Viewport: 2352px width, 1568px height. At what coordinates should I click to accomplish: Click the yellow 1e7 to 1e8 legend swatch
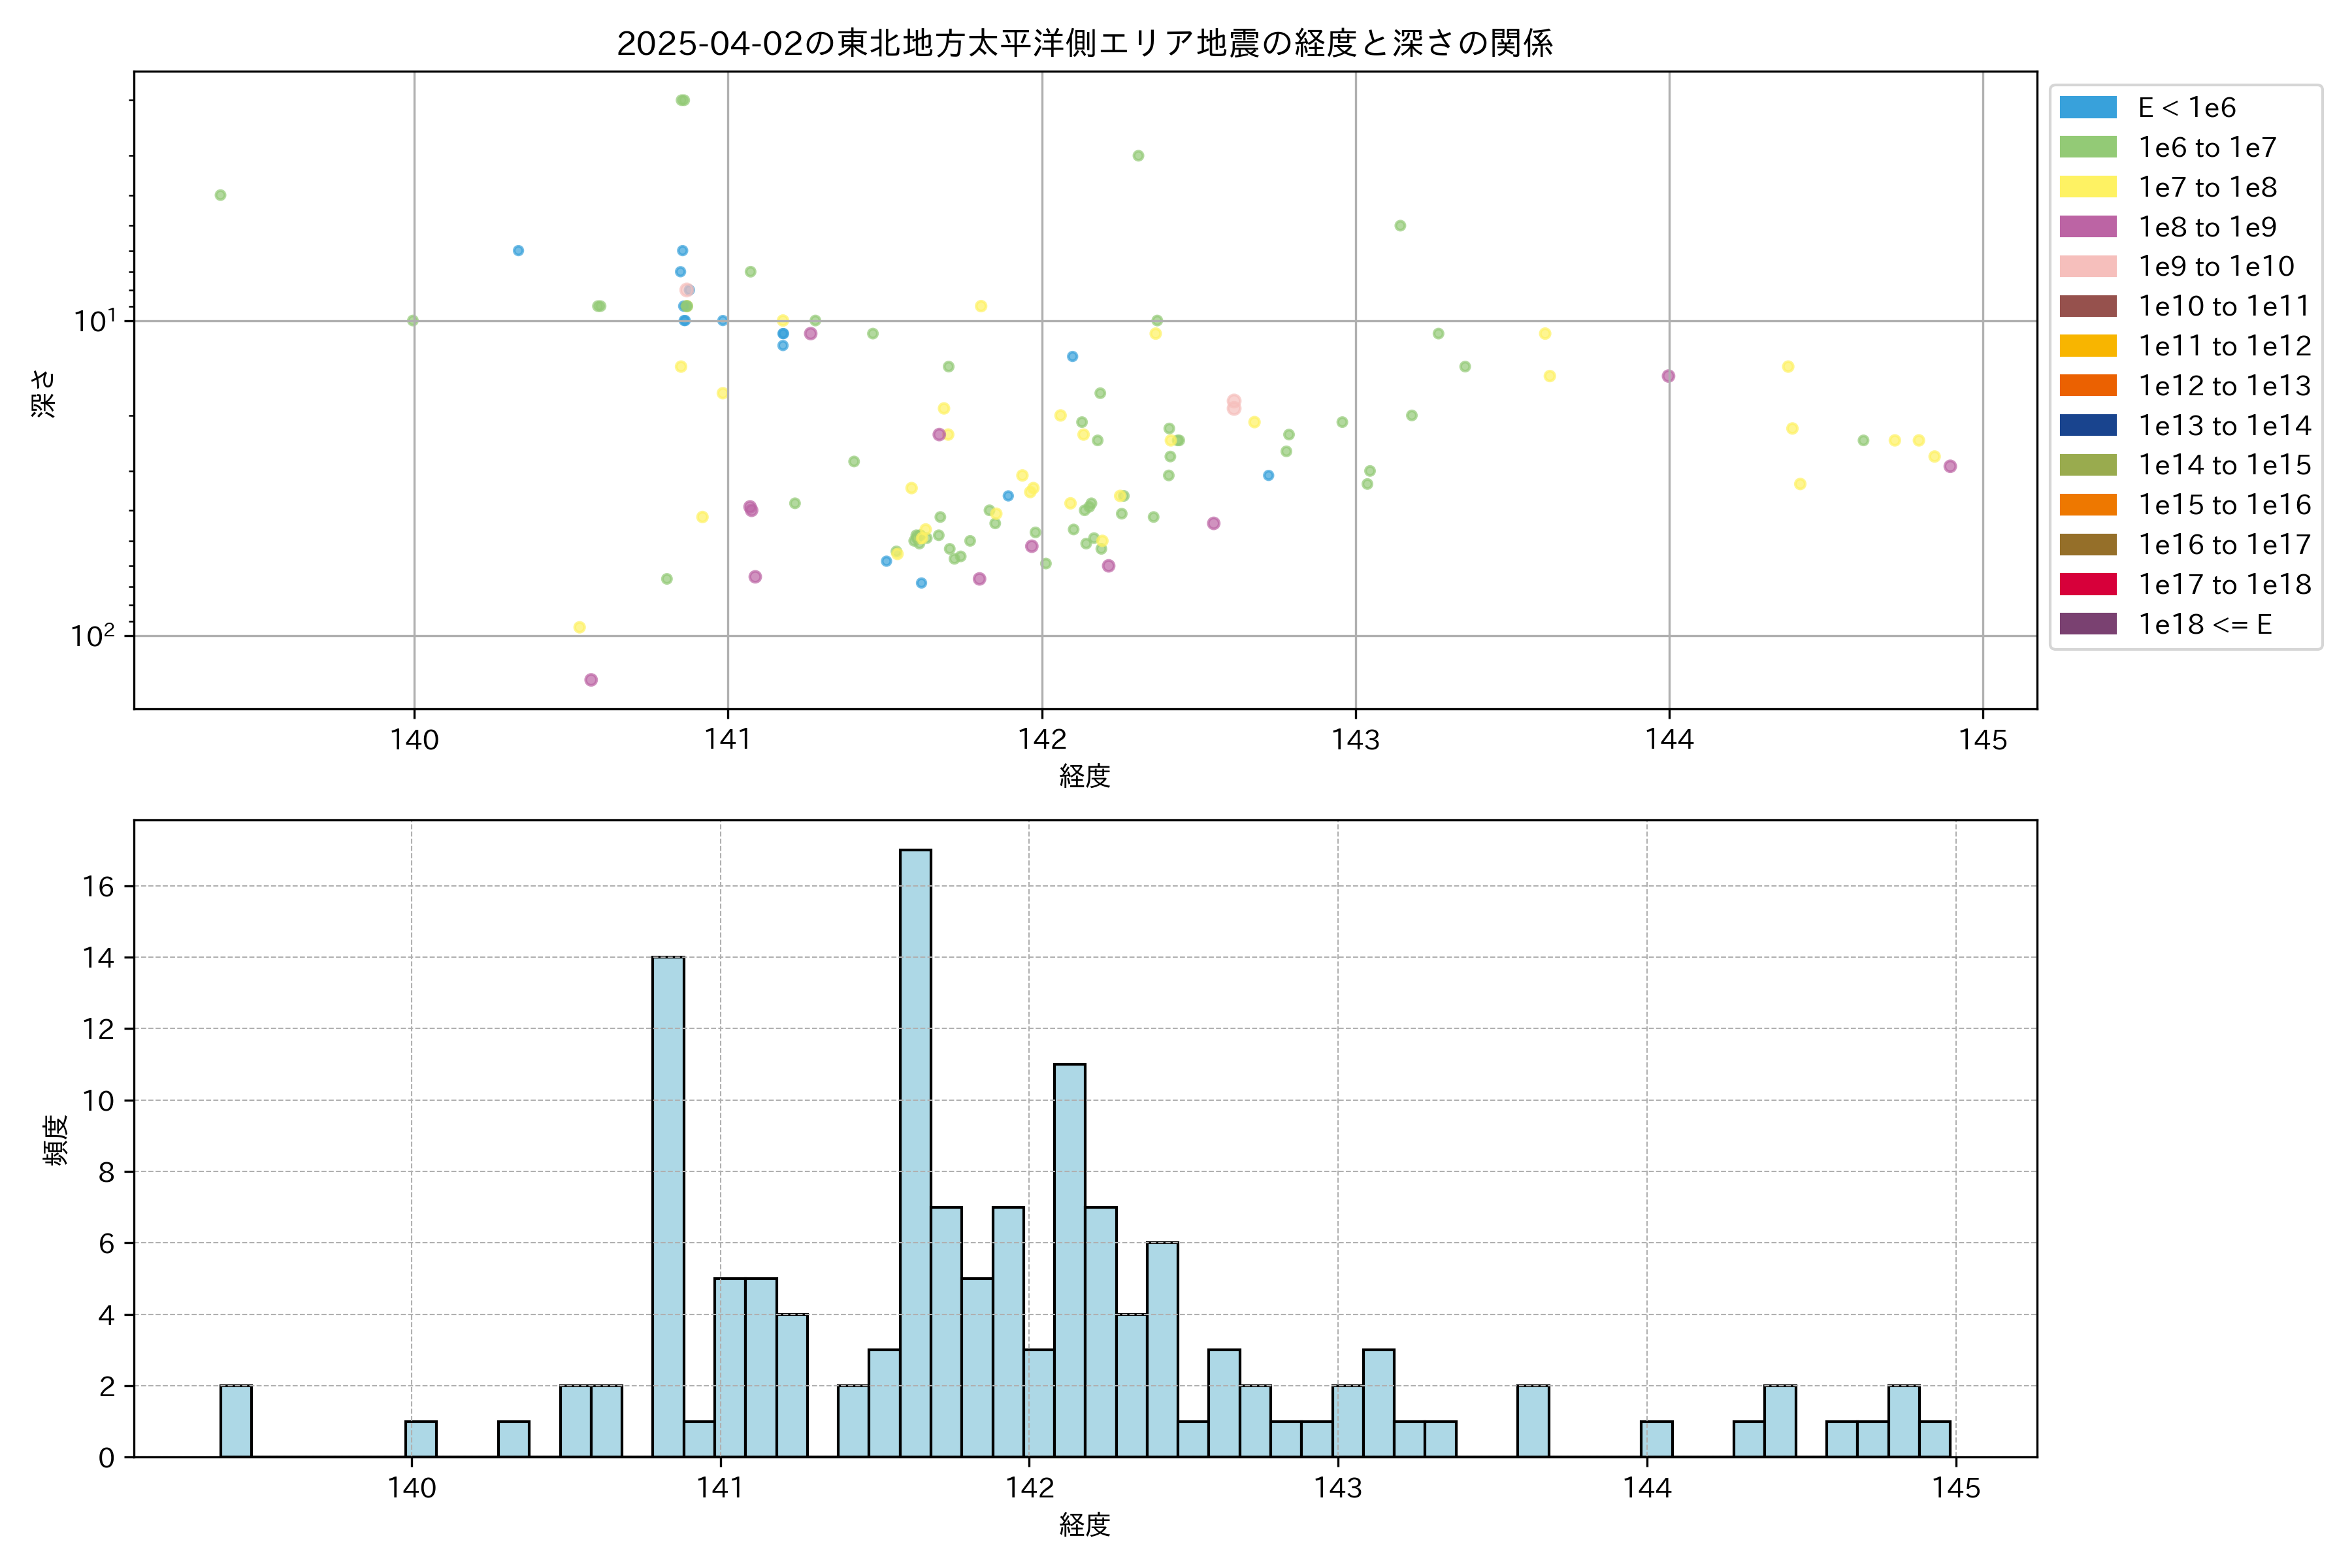pyautogui.click(x=2087, y=187)
